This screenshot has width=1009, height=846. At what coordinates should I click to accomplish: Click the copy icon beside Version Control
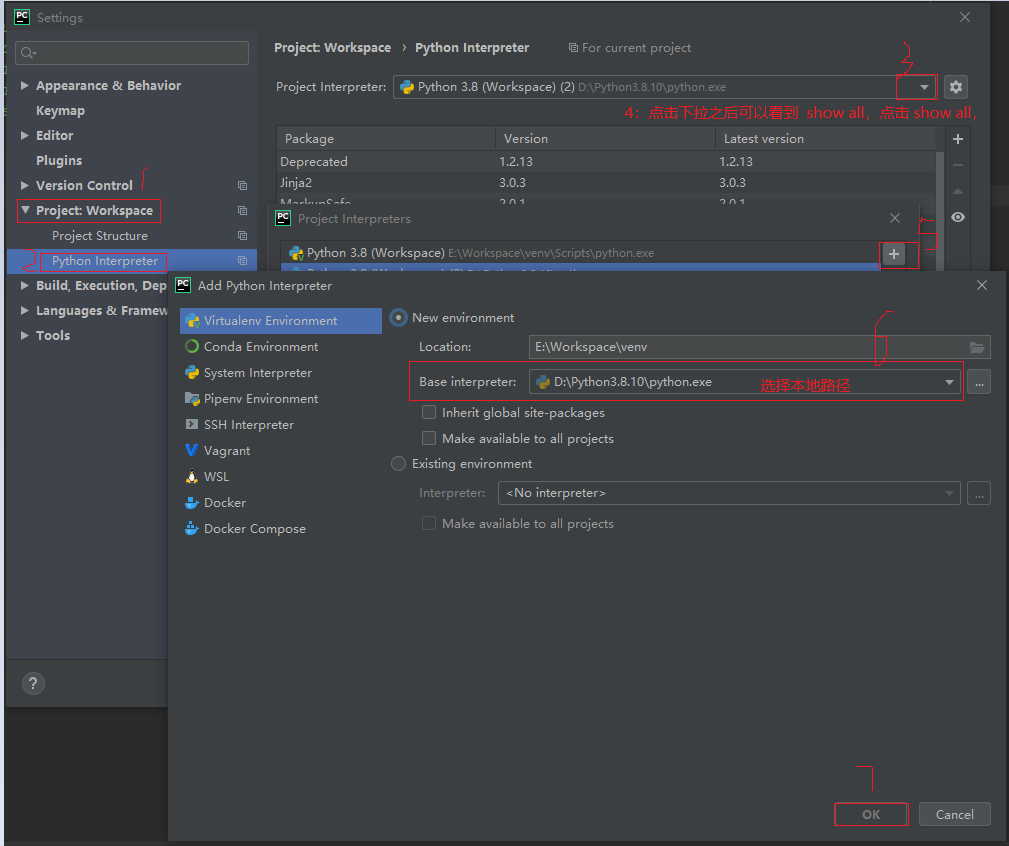point(243,185)
